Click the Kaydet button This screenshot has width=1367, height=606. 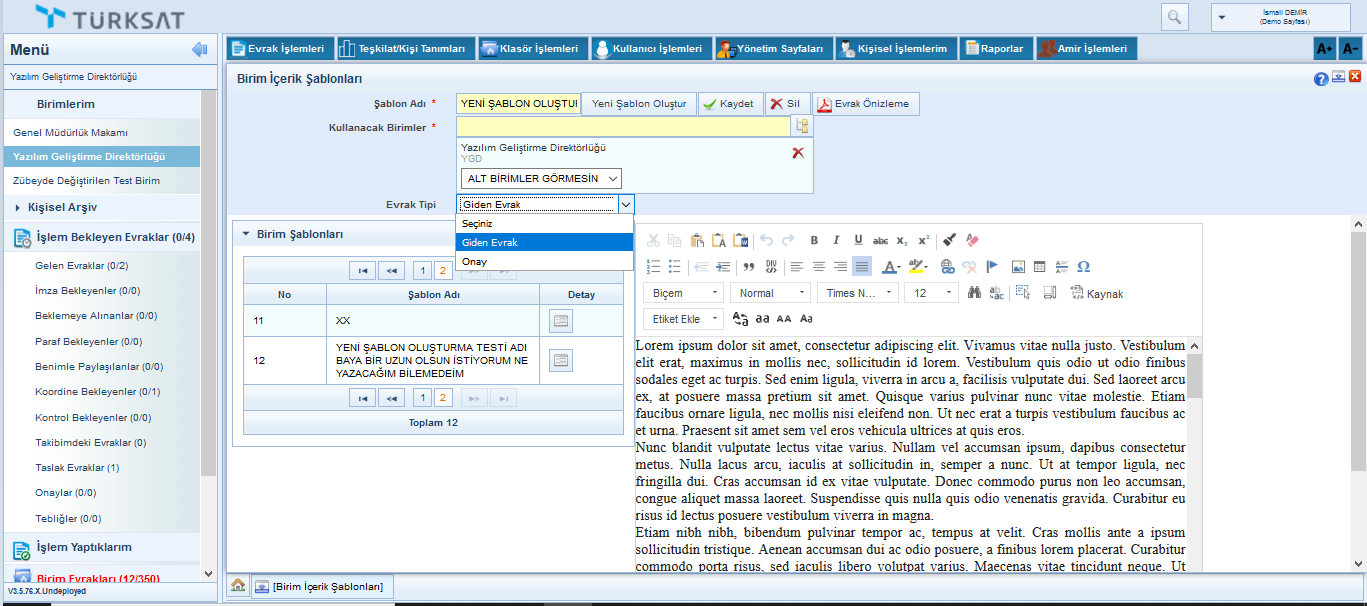[730, 104]
